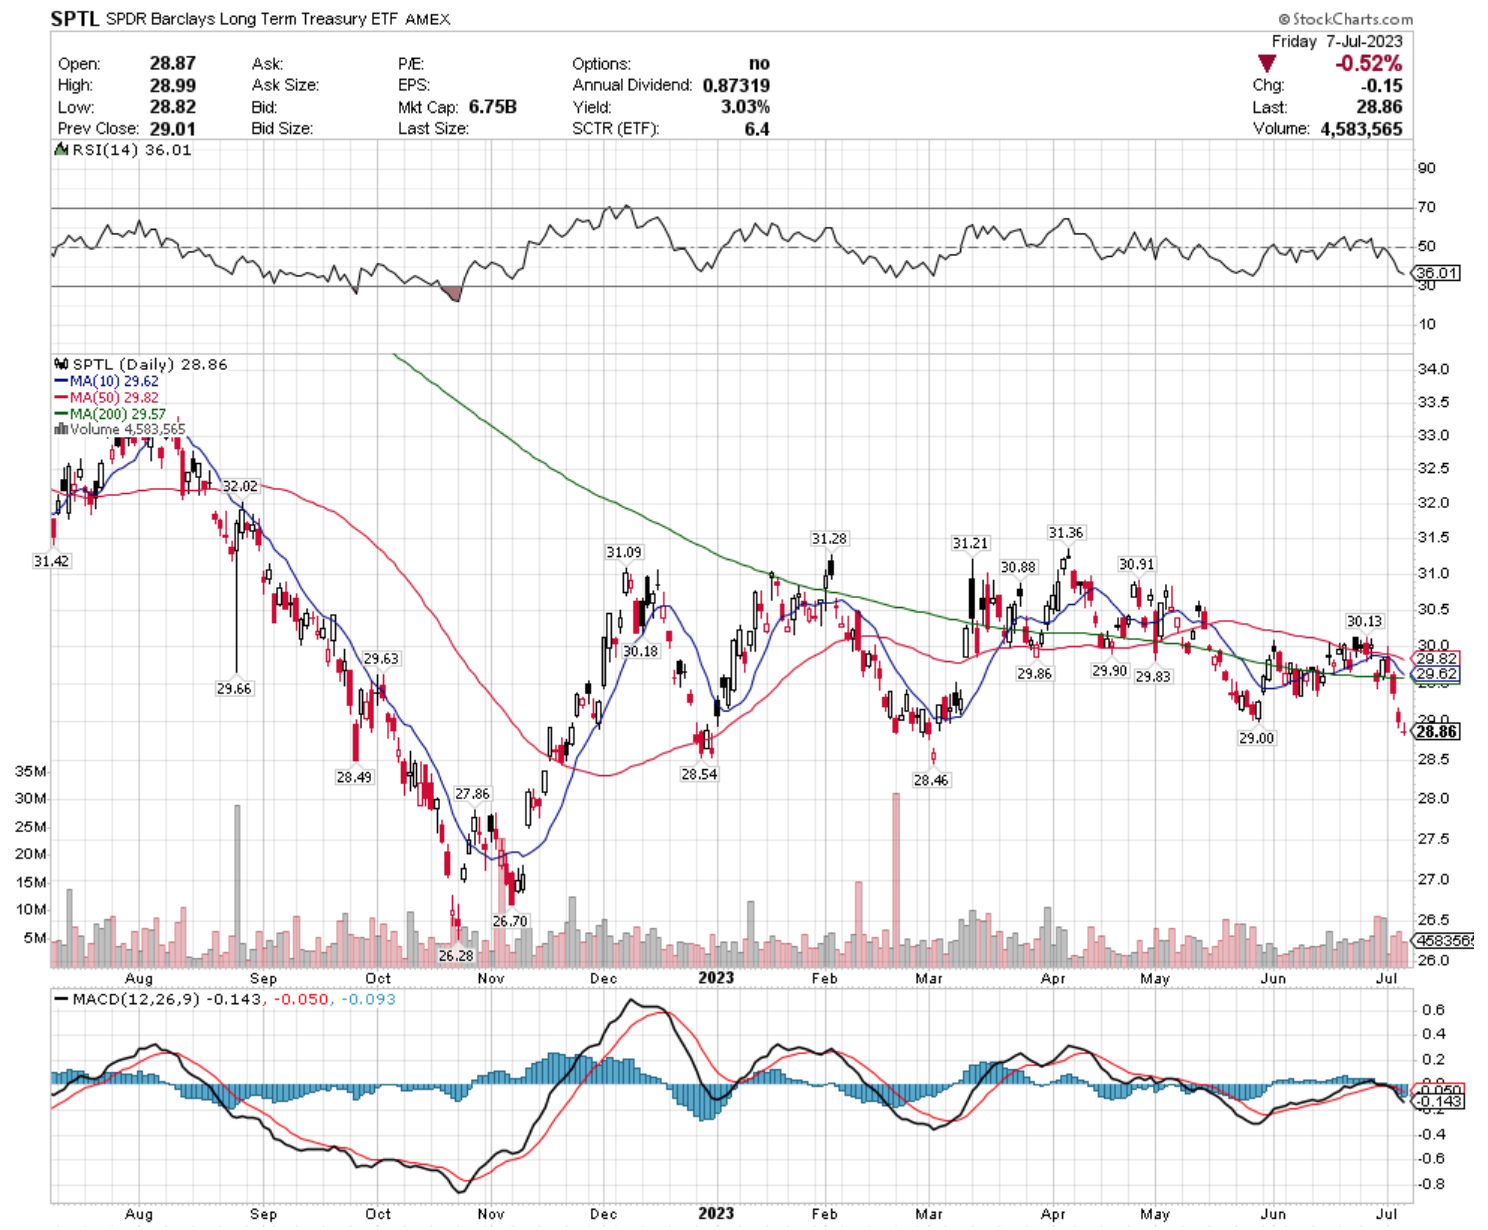Click the High 28.99 value

173,85
